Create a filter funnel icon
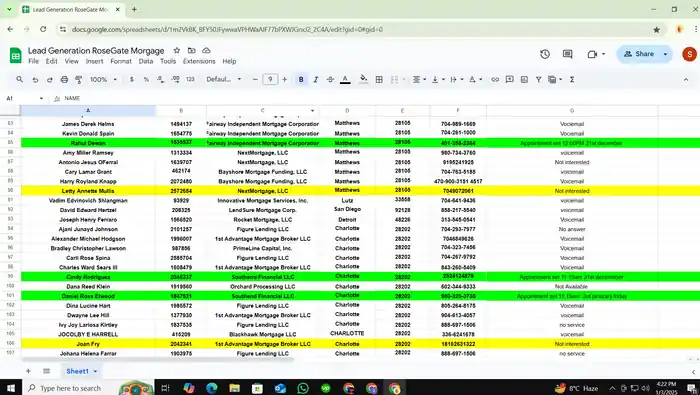 [538, 79]
